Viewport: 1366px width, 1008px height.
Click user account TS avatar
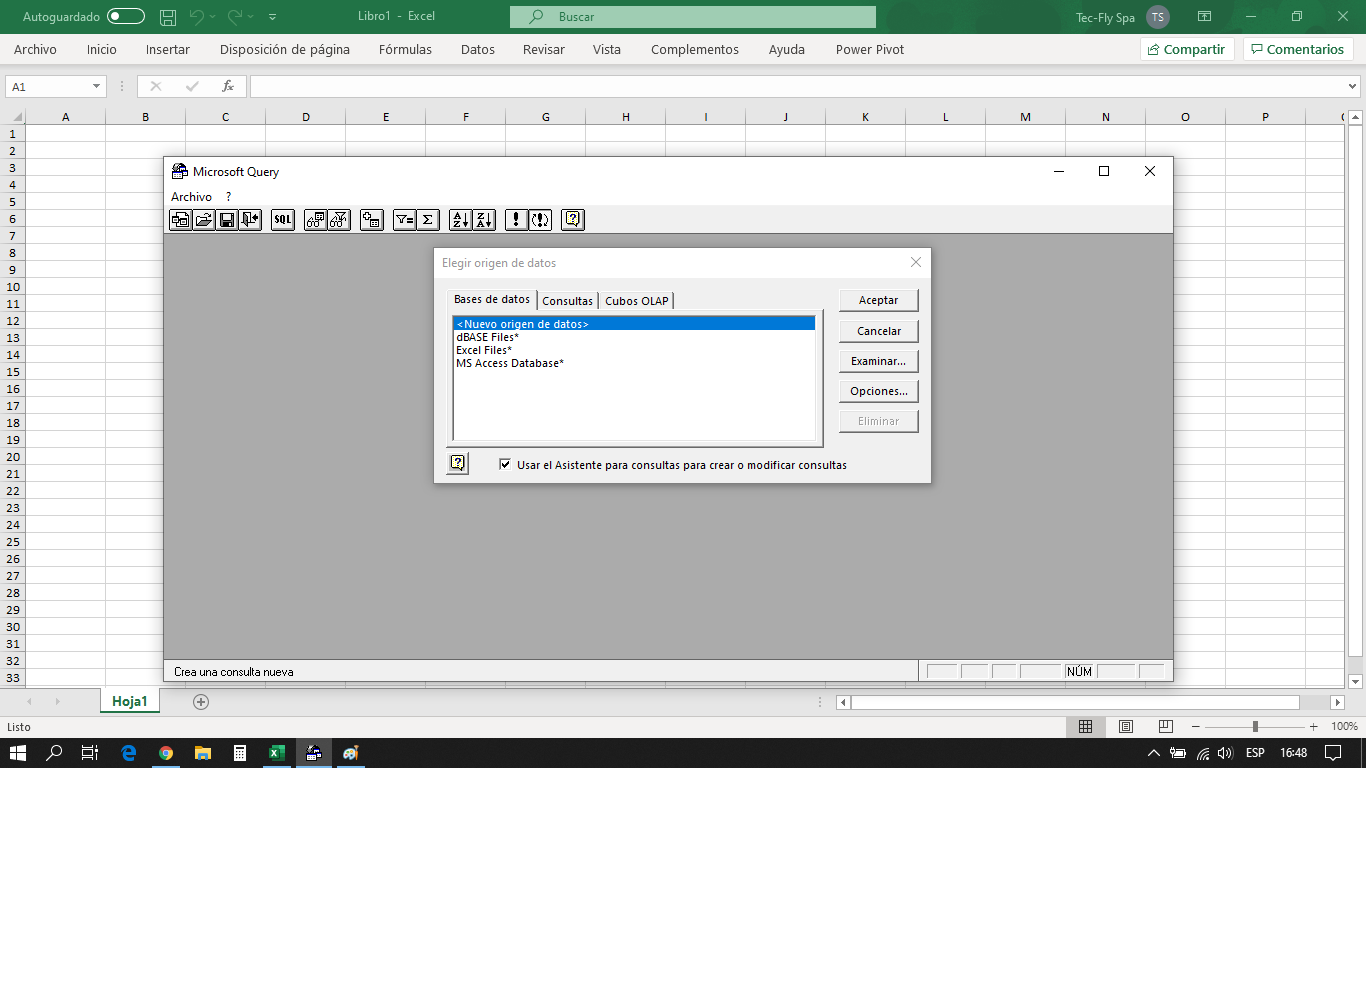1158,17
